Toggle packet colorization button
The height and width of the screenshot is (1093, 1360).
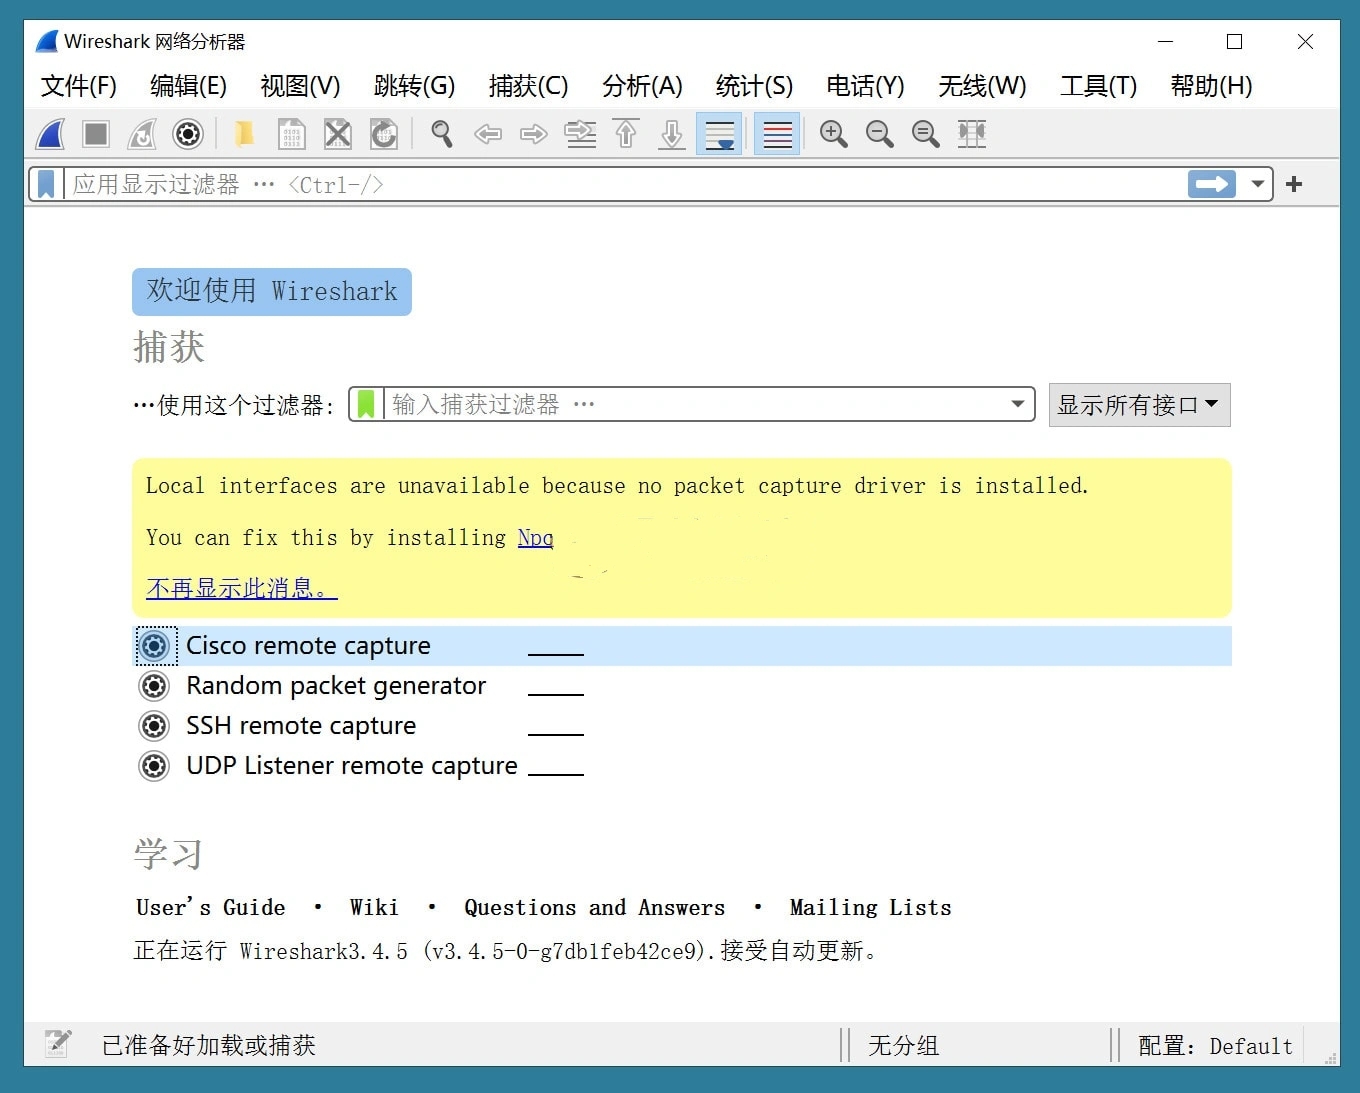[x=777, y=134]
